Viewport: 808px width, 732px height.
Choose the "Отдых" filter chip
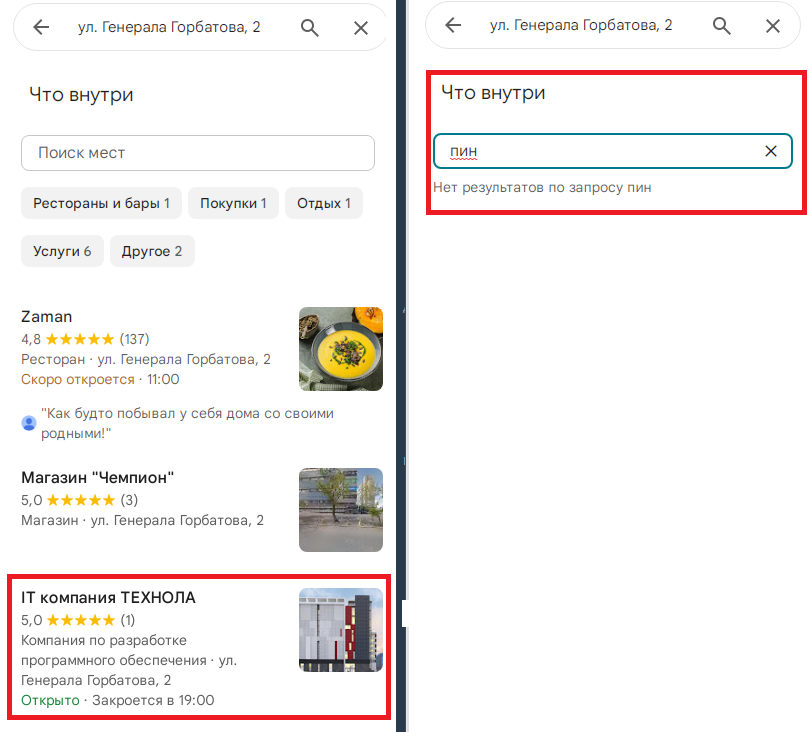323,203
